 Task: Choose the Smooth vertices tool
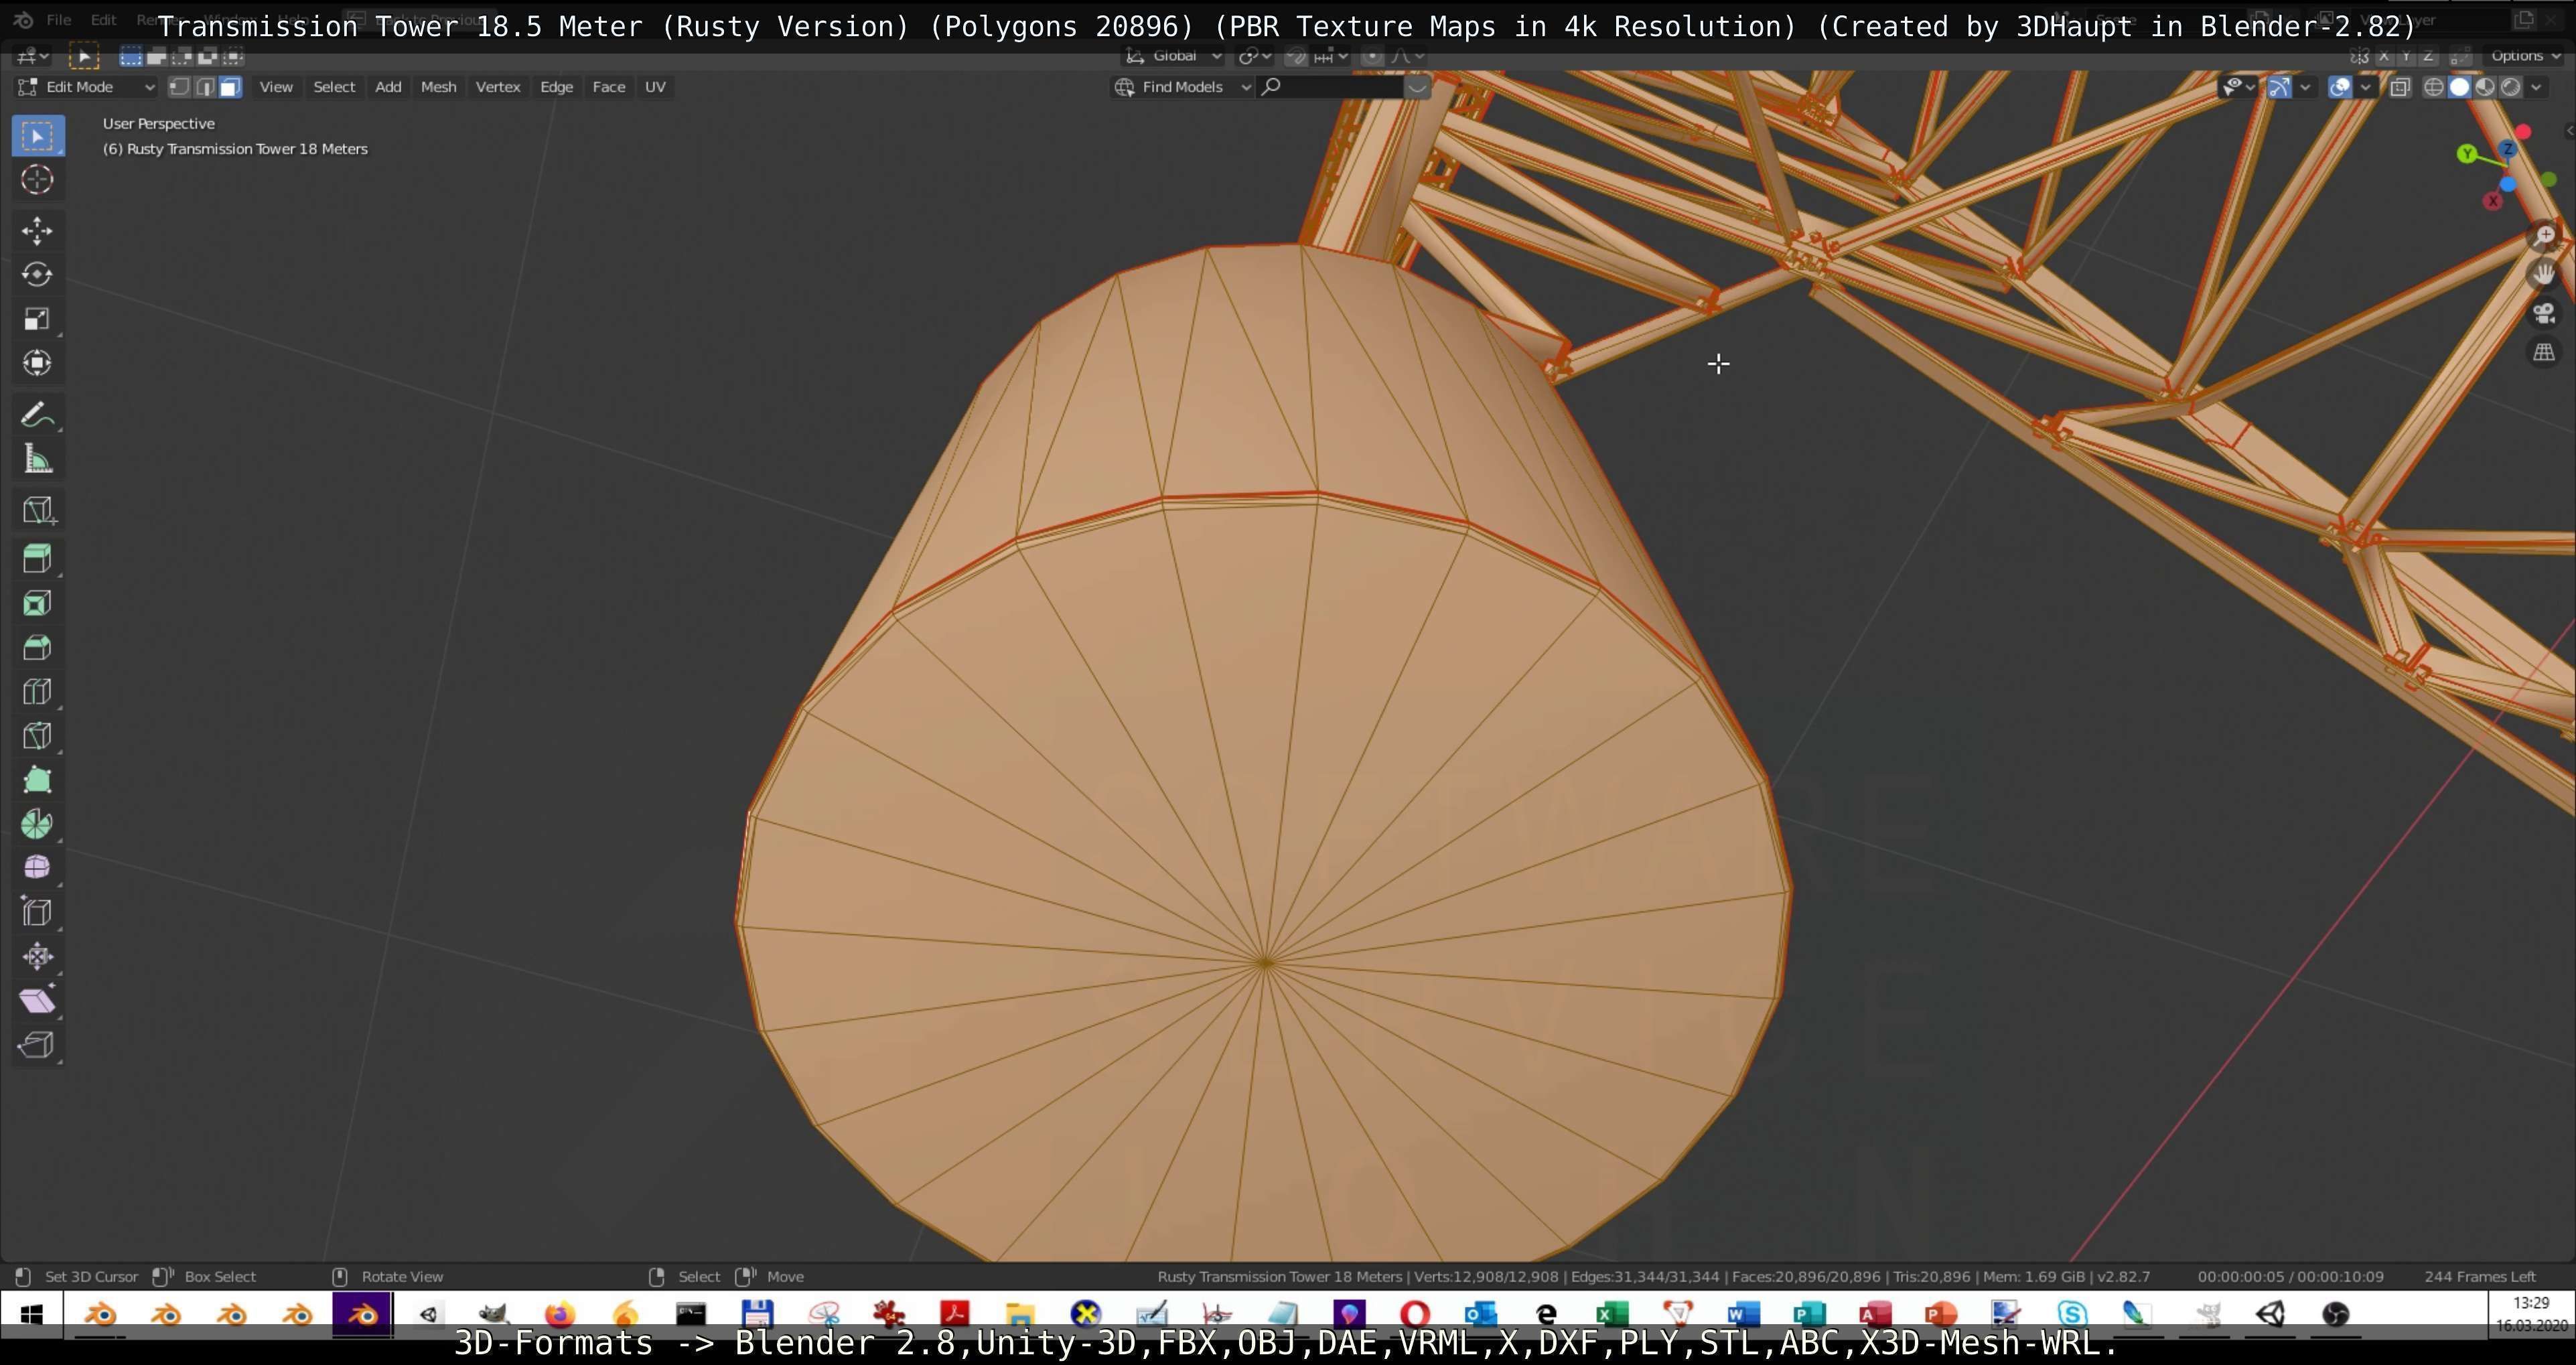click(x=38, y=868)
